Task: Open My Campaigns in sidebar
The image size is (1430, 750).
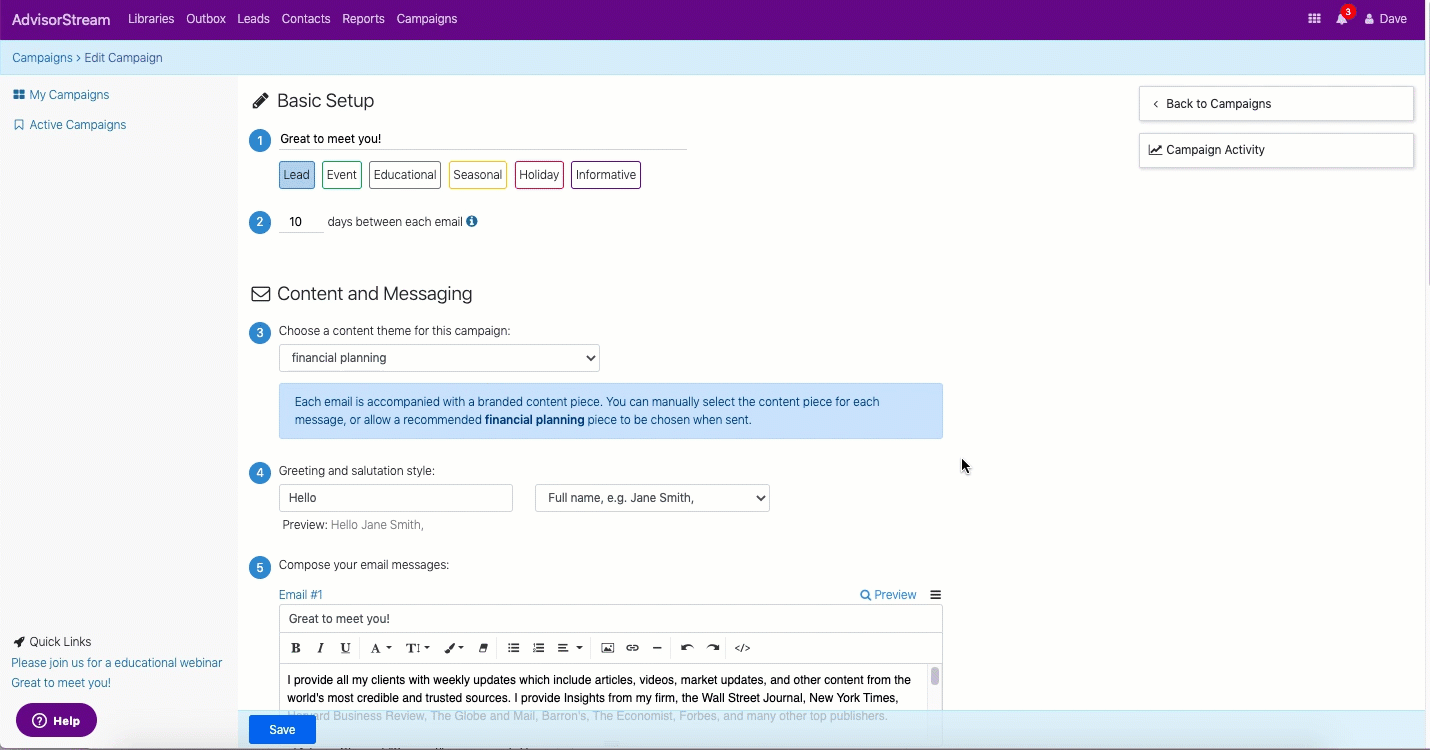Action: (x=61, y=95)
